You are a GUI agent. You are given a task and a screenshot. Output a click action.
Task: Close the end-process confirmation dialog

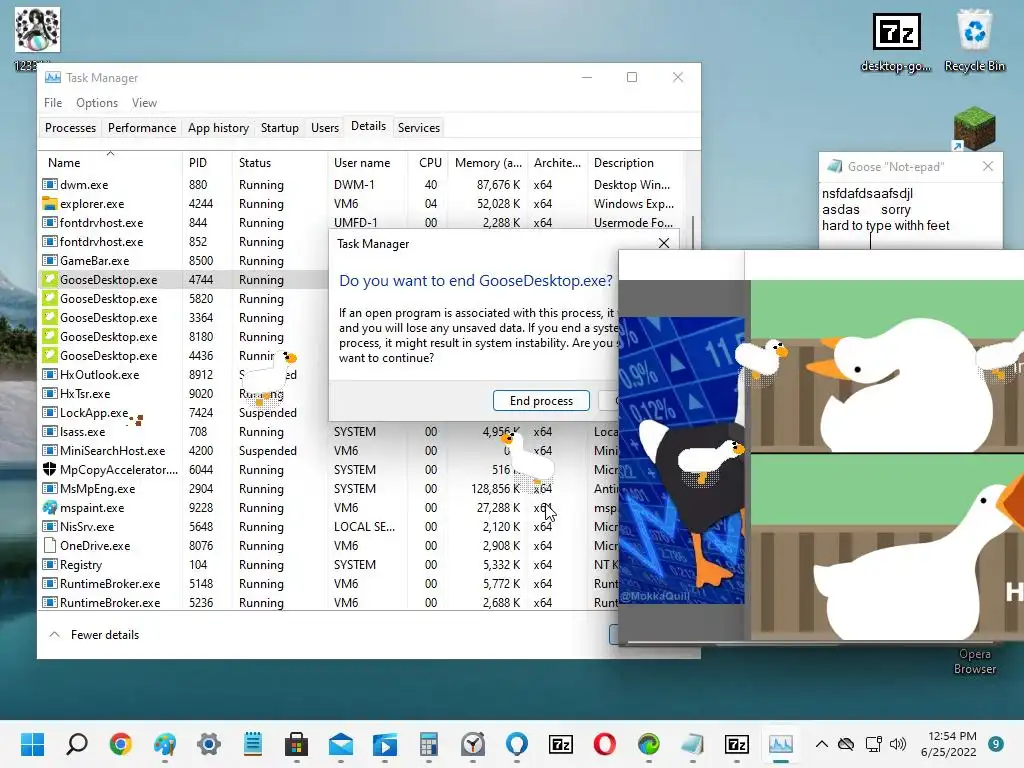click(664, 243)
